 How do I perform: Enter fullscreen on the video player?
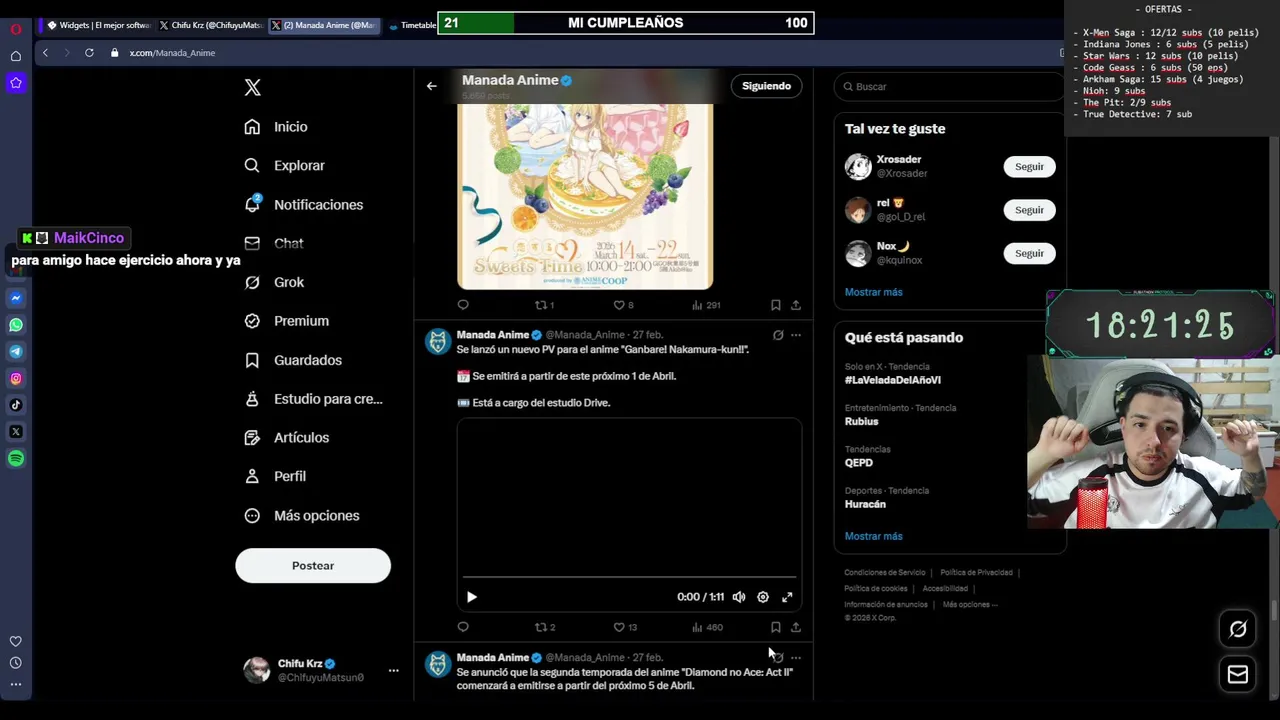787,597
